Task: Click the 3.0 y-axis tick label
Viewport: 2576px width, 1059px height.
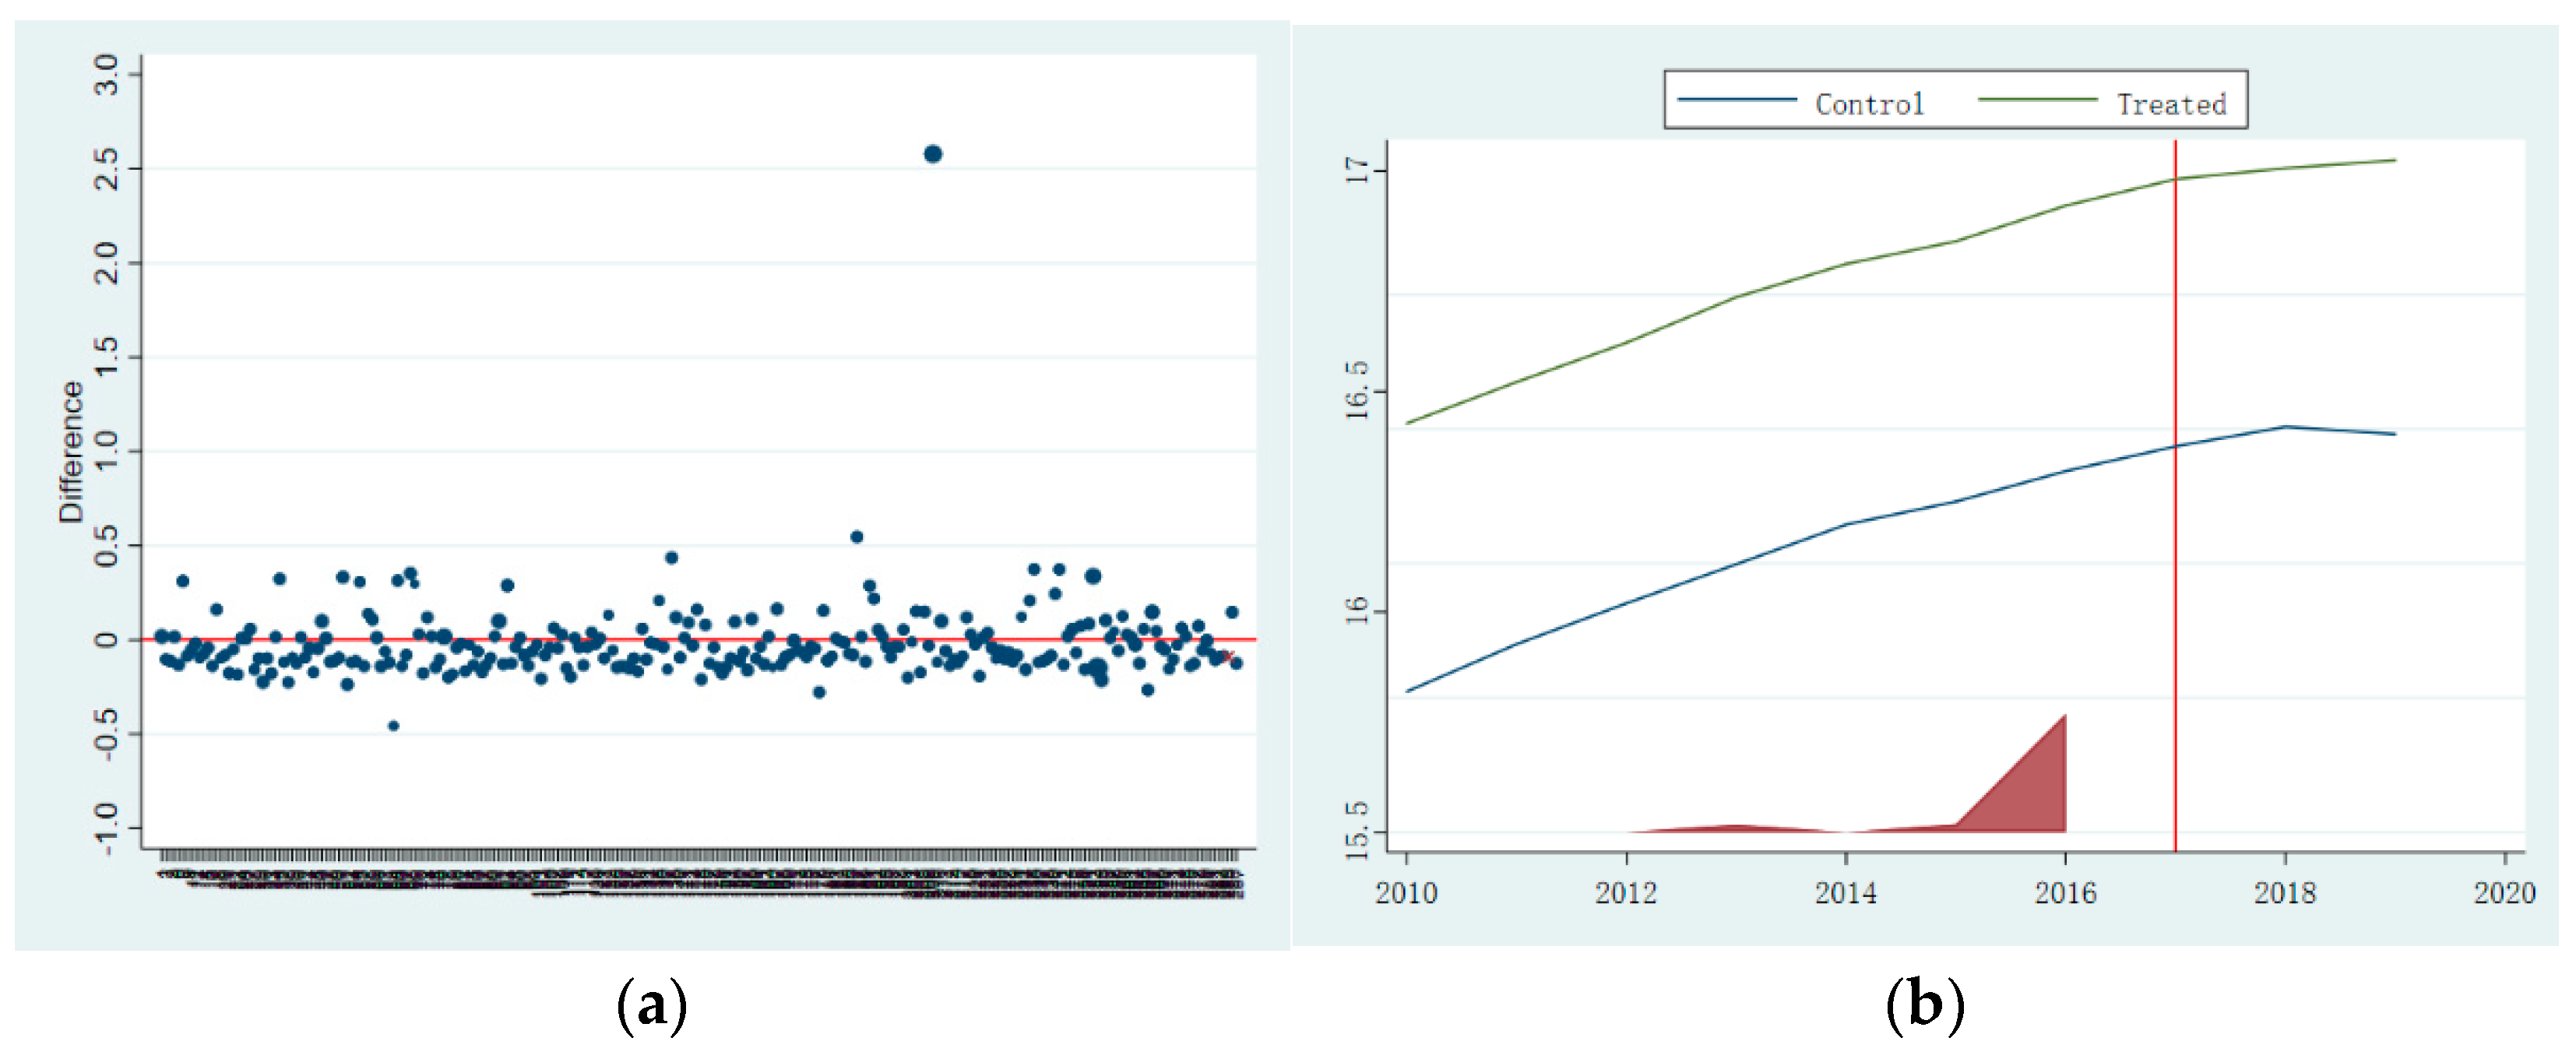Action: [105, 75]
